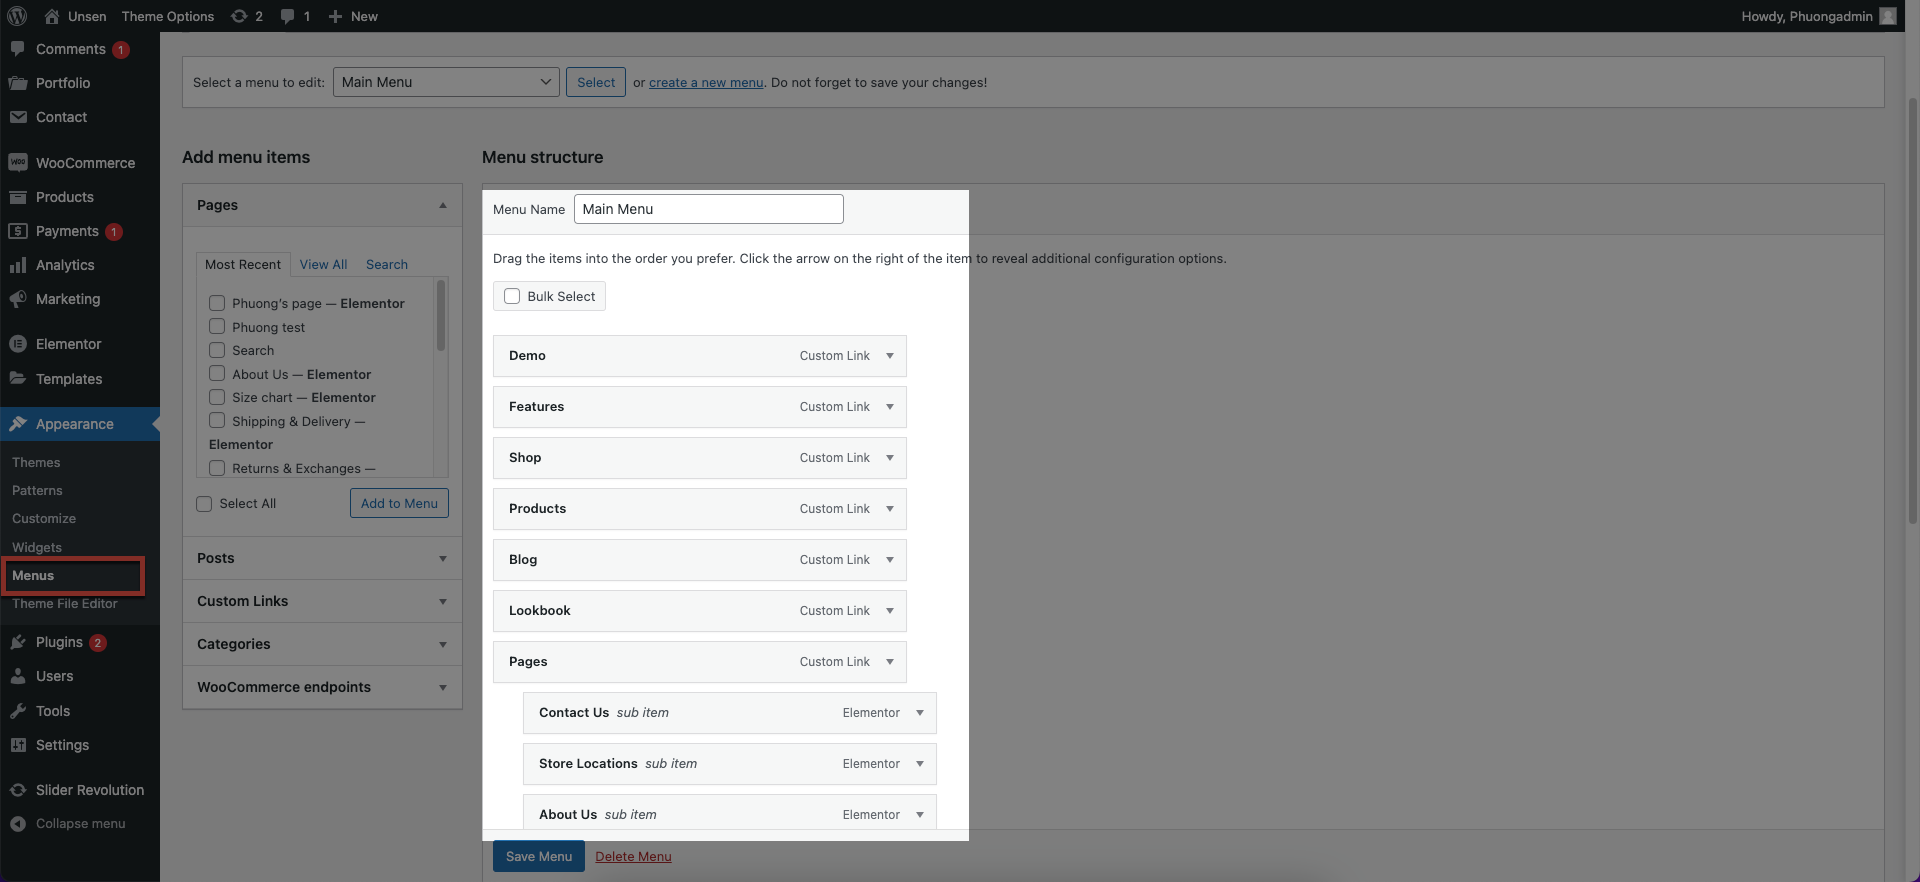
Task: Click the Delete Menu link
Action: [633, 856]
